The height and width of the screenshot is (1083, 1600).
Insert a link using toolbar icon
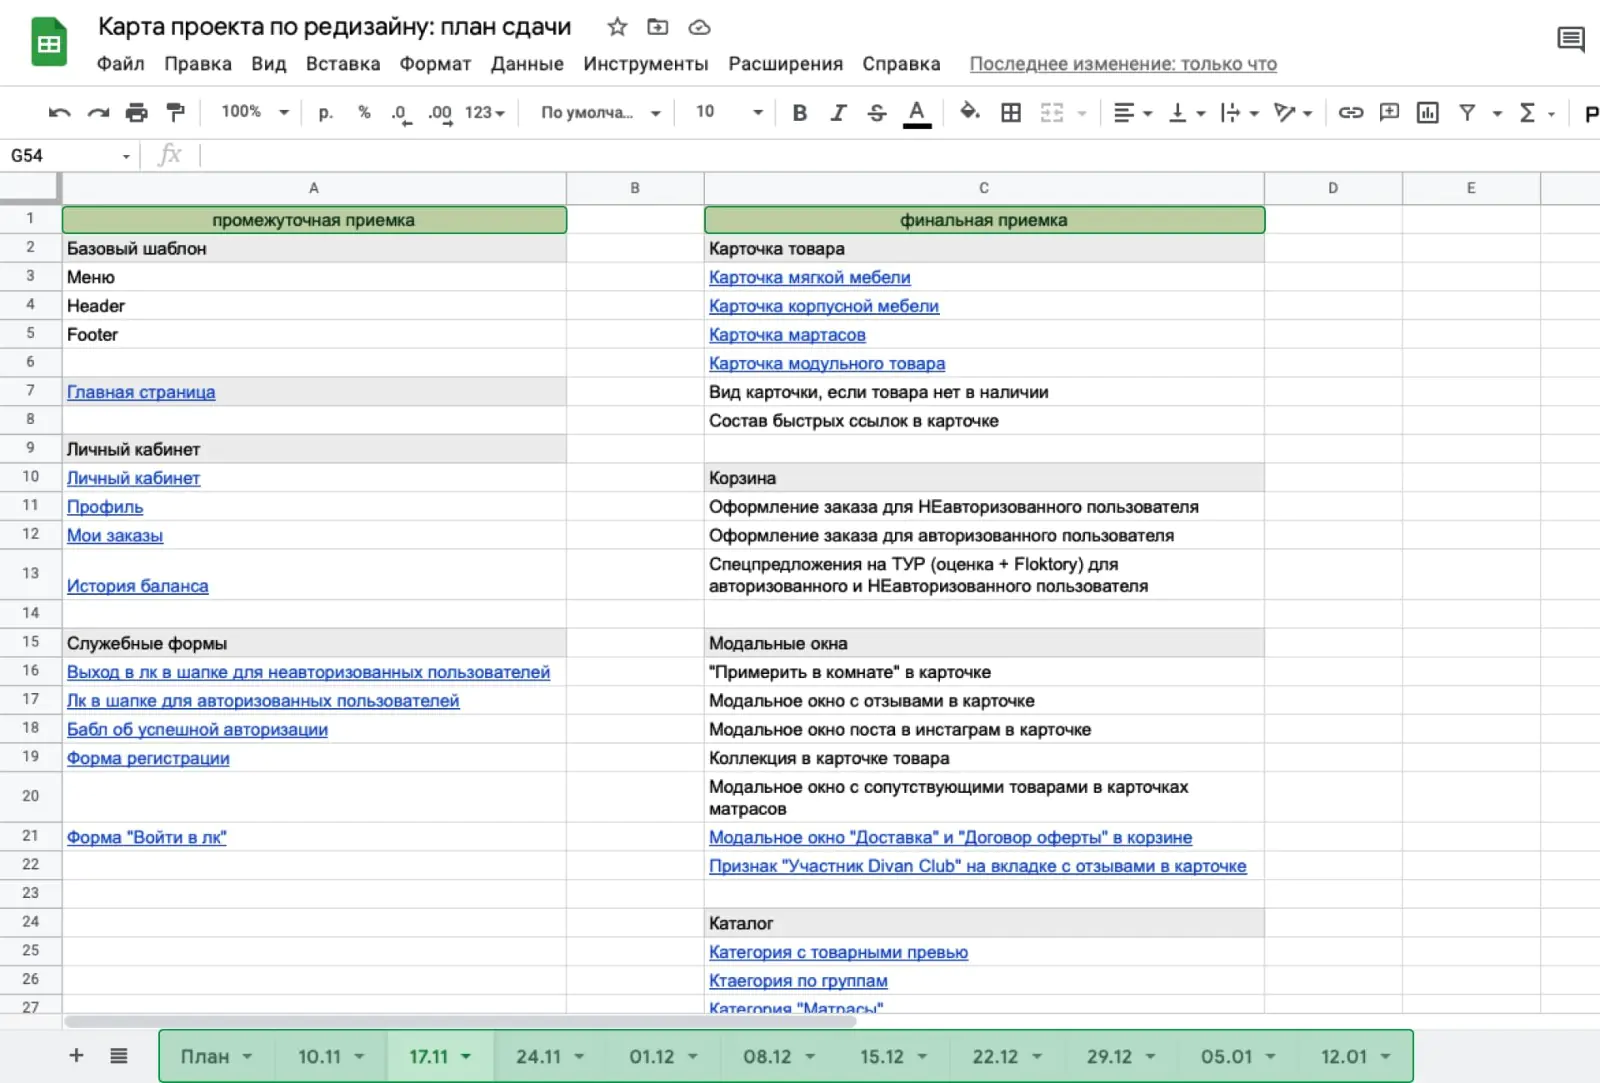[x=1351, y=112]
